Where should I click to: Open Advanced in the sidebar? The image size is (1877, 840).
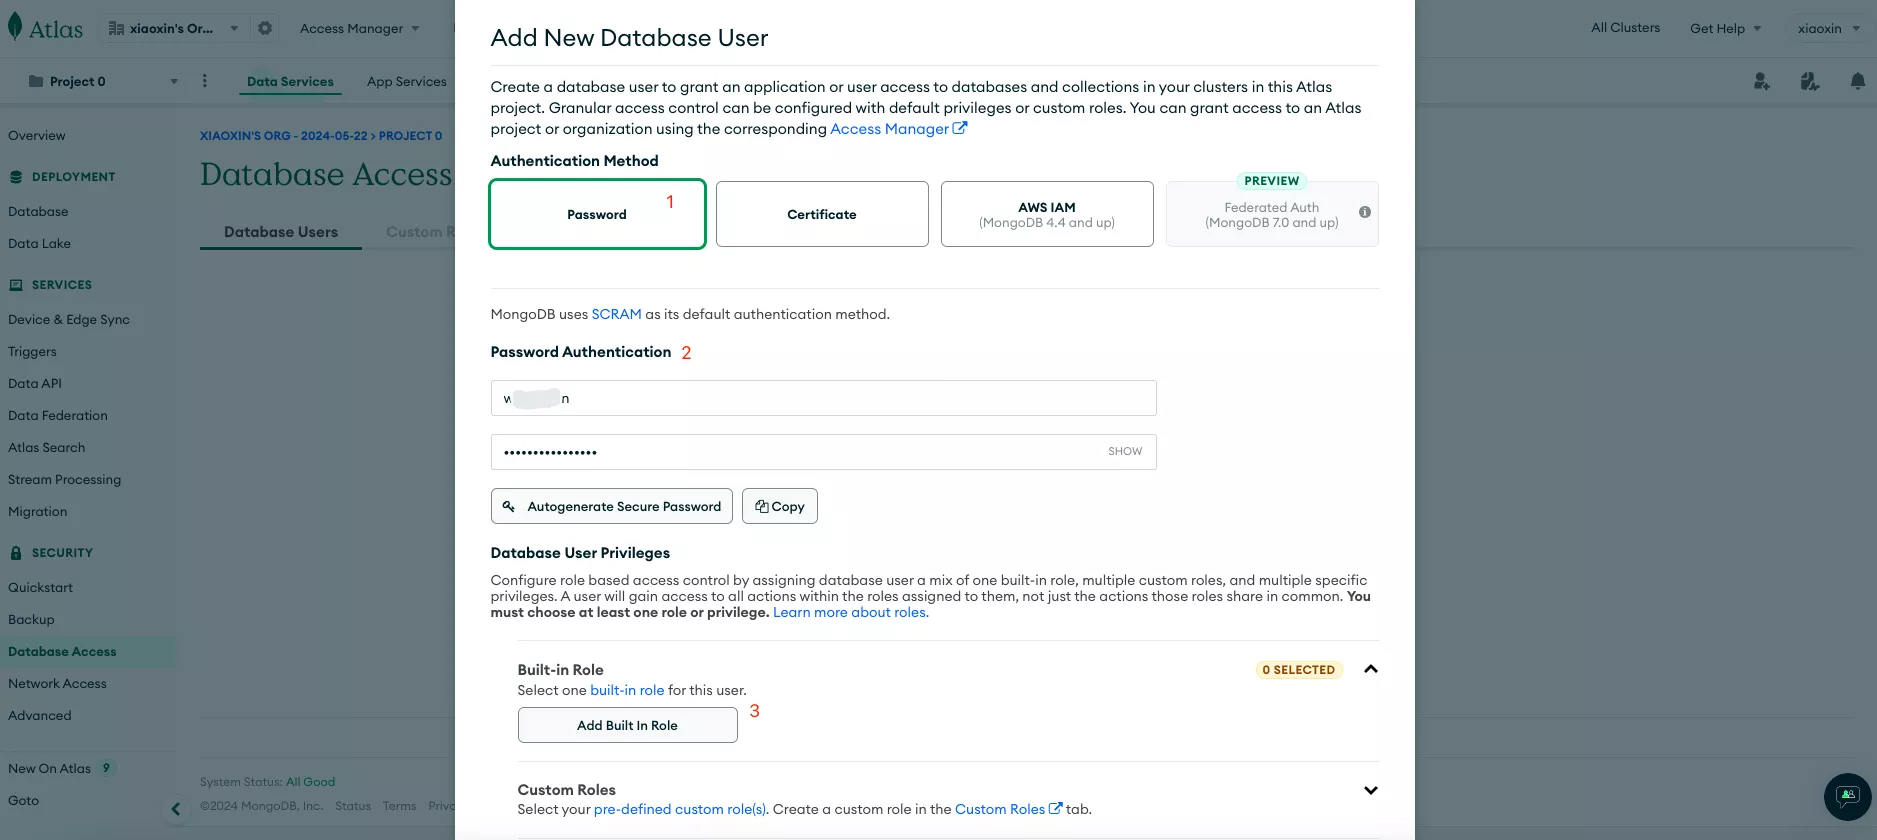coord(40,716)
